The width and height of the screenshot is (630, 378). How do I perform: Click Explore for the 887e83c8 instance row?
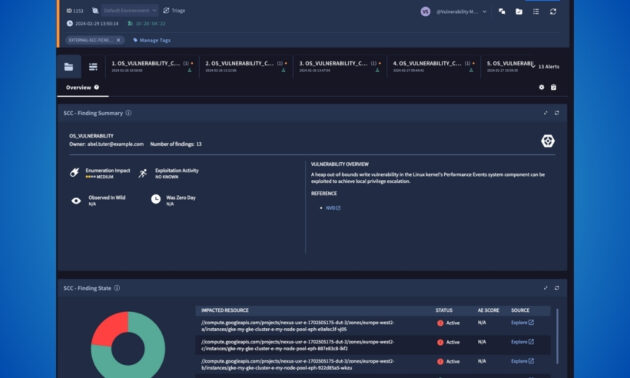pos(522,342)
